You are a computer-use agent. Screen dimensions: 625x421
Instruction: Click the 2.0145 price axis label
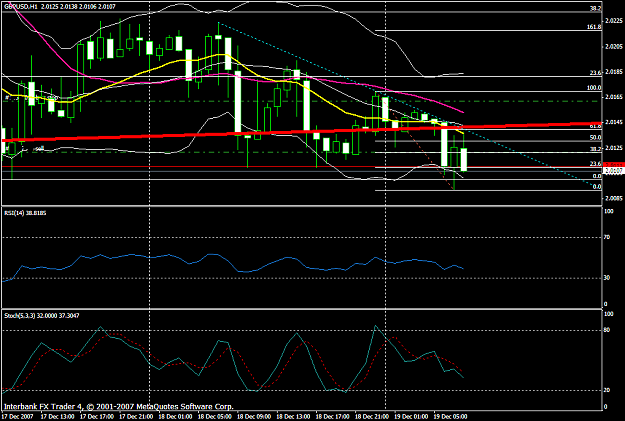[x=614, y=122]
